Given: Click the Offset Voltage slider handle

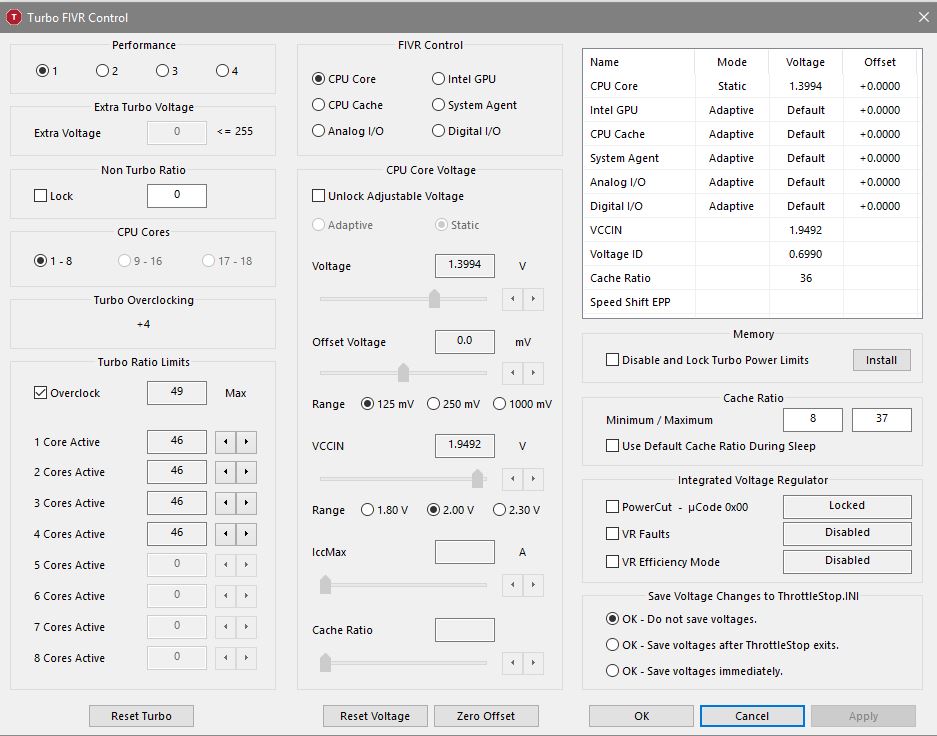Looking at the screenshot, I should click(403, 373).
